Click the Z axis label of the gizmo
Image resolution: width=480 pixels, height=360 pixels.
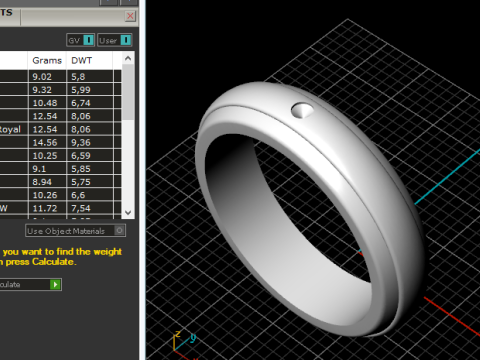click(x=178, y=334)
